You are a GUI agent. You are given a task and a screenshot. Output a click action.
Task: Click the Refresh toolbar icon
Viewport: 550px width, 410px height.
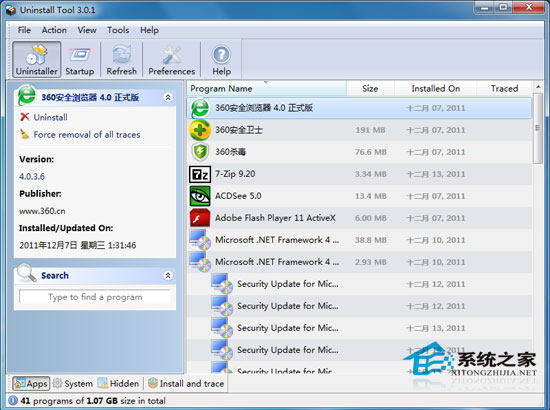(x=121, y=59)
